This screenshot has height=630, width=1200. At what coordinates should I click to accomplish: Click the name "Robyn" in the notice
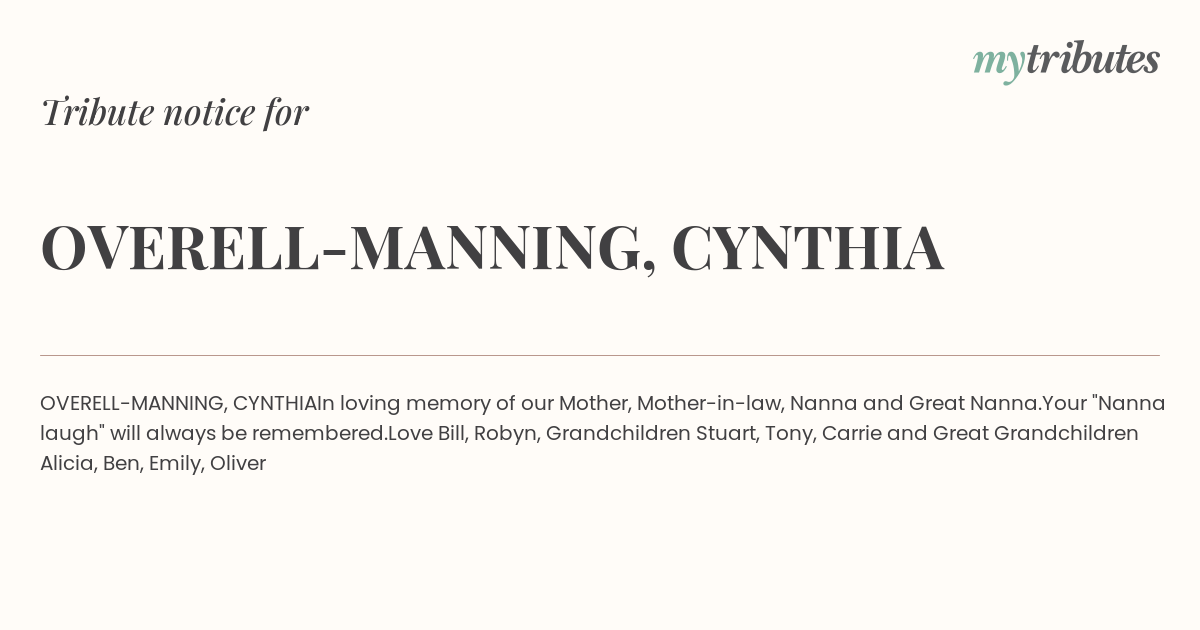click(505, 434)
